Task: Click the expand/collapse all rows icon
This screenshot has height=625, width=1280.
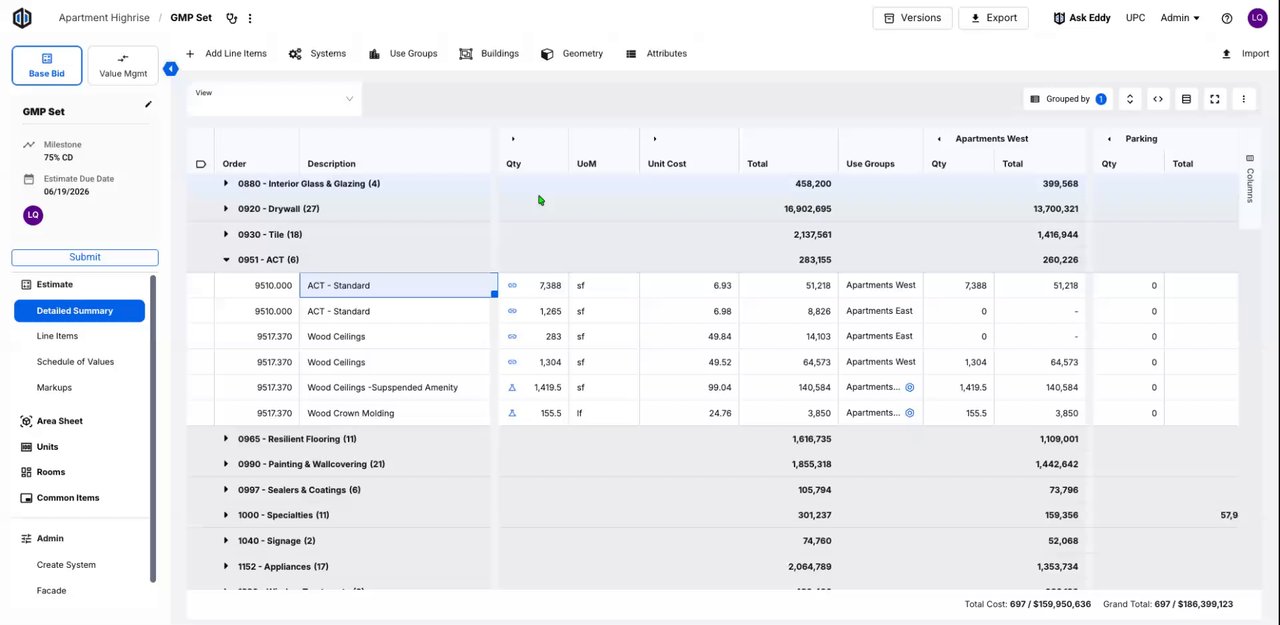Action: tap(1129, 99)
